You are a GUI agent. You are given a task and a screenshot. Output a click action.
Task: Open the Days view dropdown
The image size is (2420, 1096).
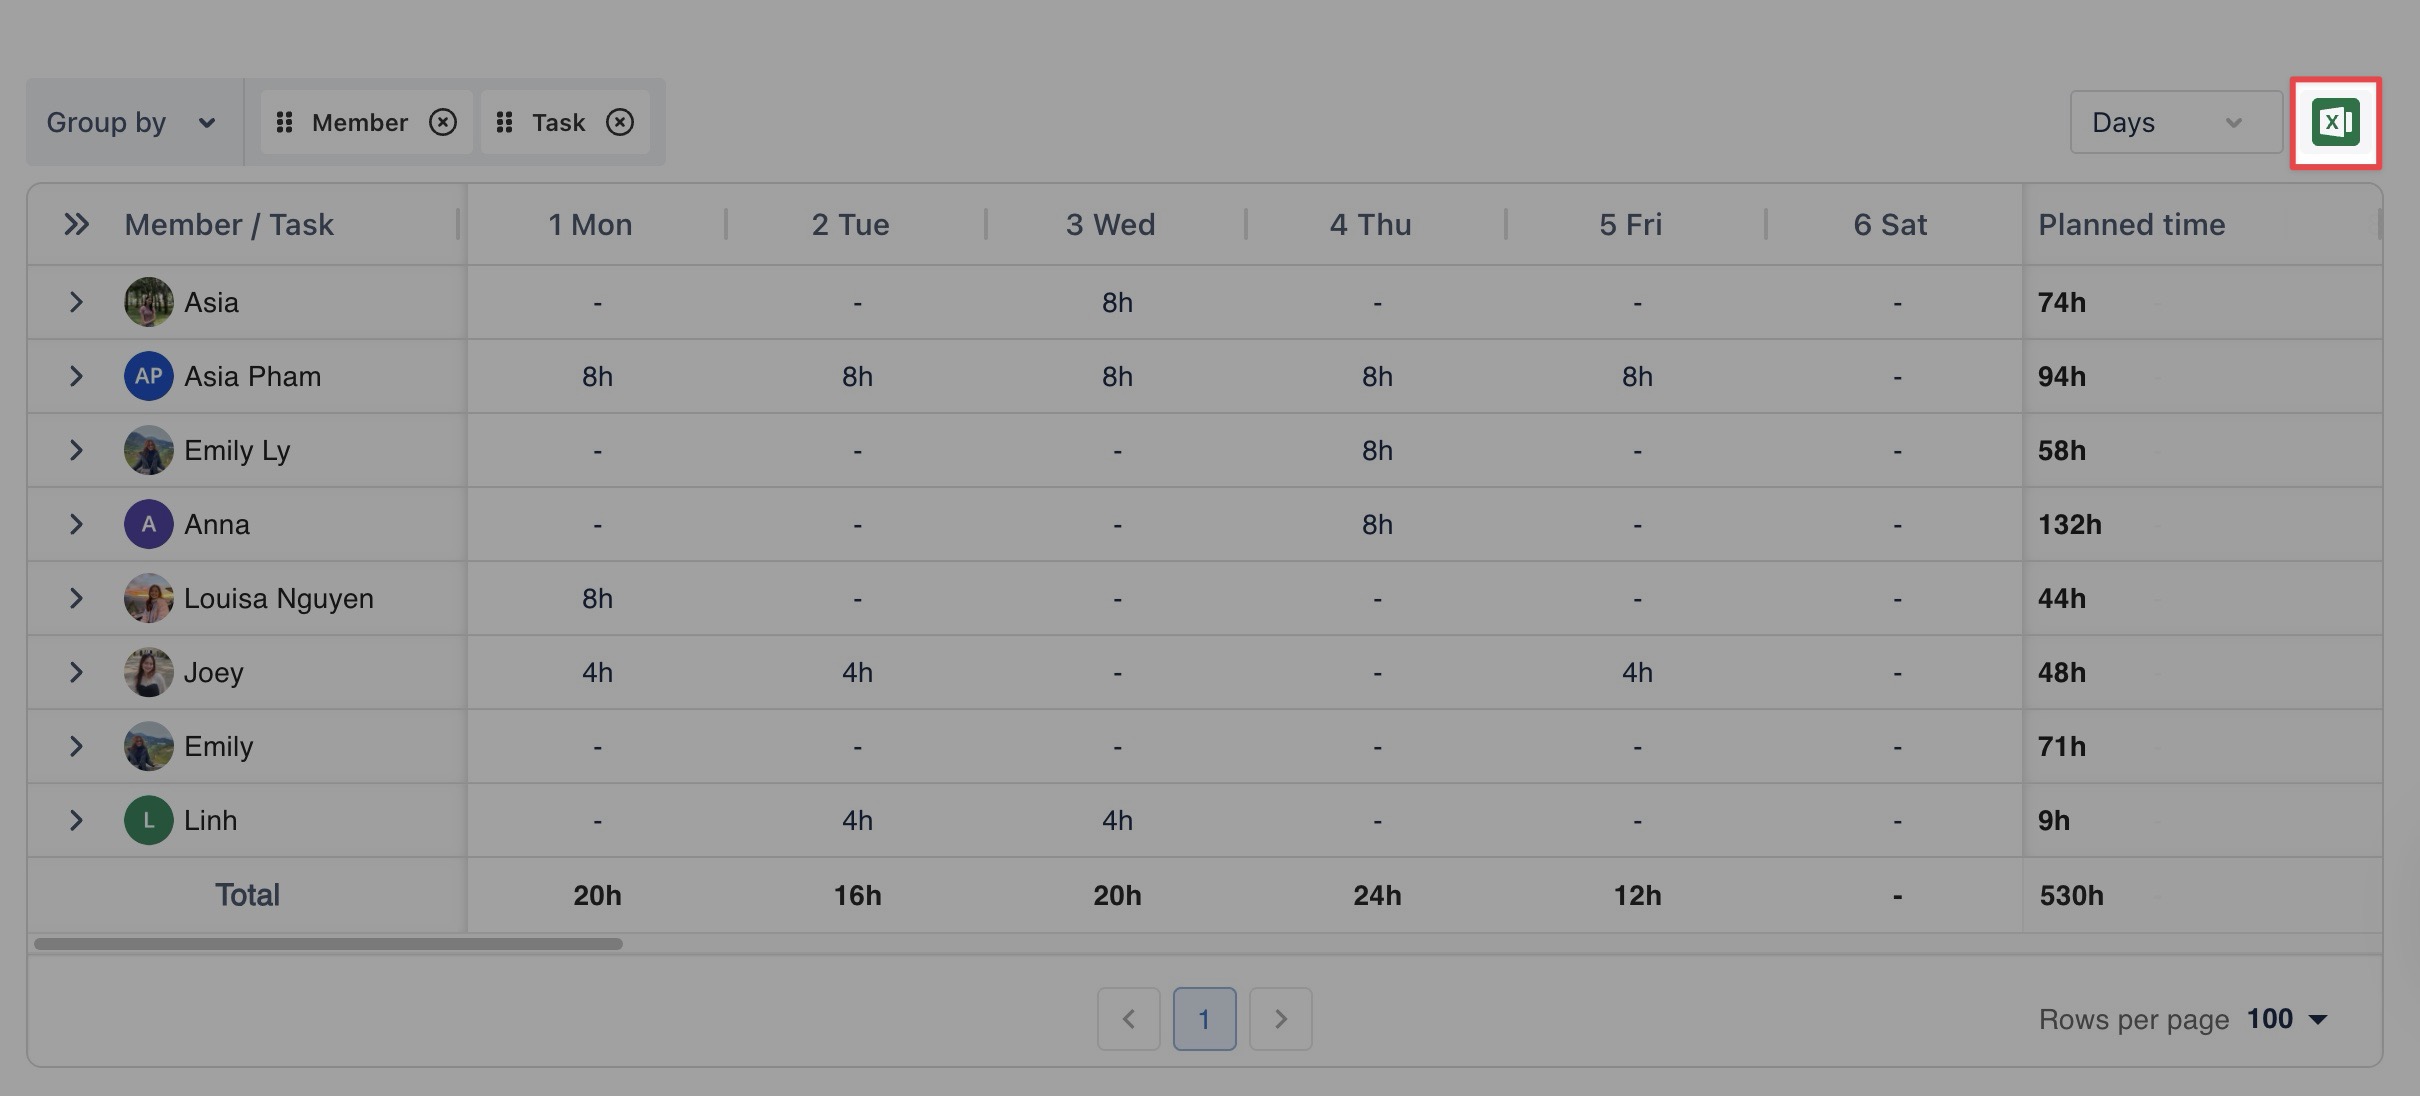[x=2175, y=122]
